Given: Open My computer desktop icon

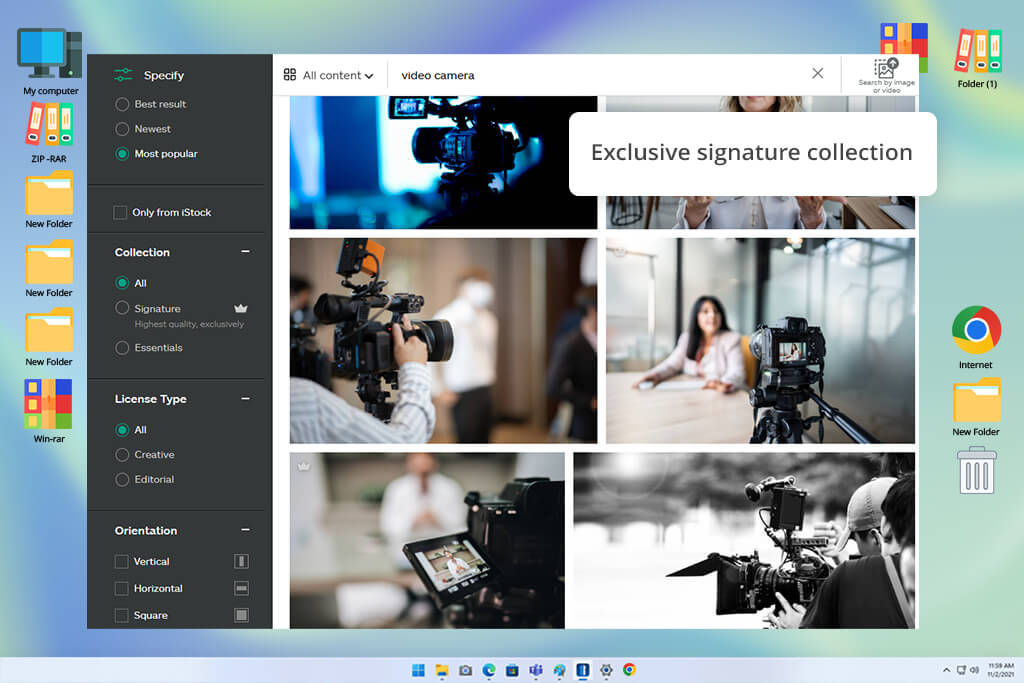Looking at the screenshot, I should coord(50,62).
